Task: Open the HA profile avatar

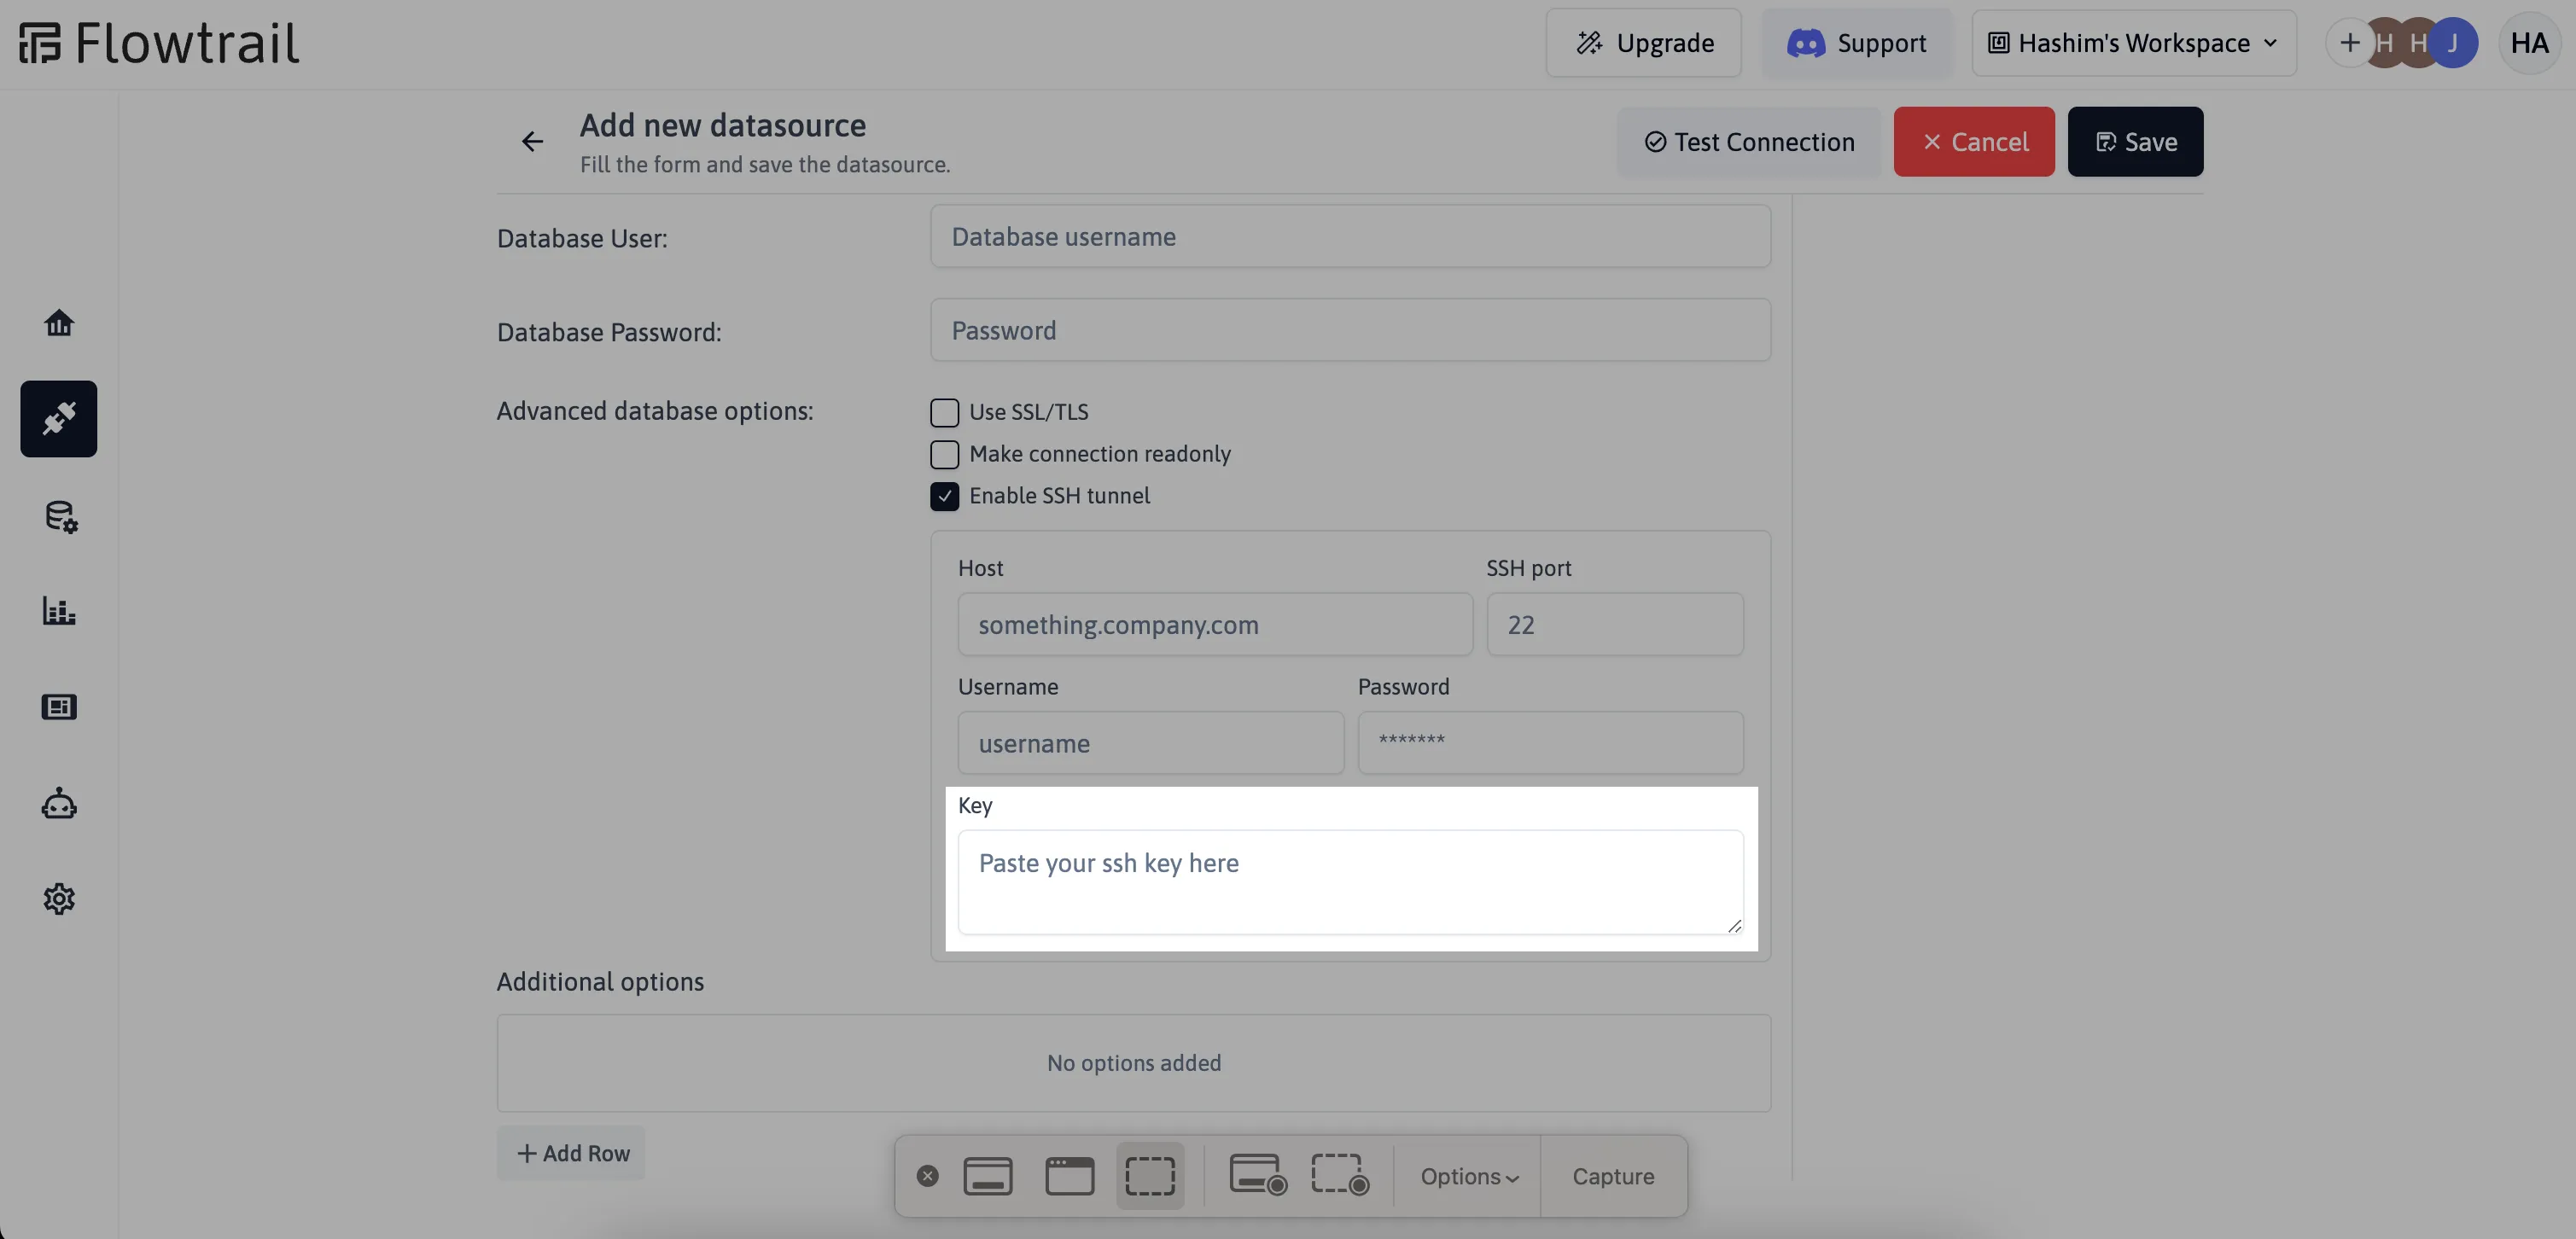Action: pyautogui.click(x=2529, y=43)
